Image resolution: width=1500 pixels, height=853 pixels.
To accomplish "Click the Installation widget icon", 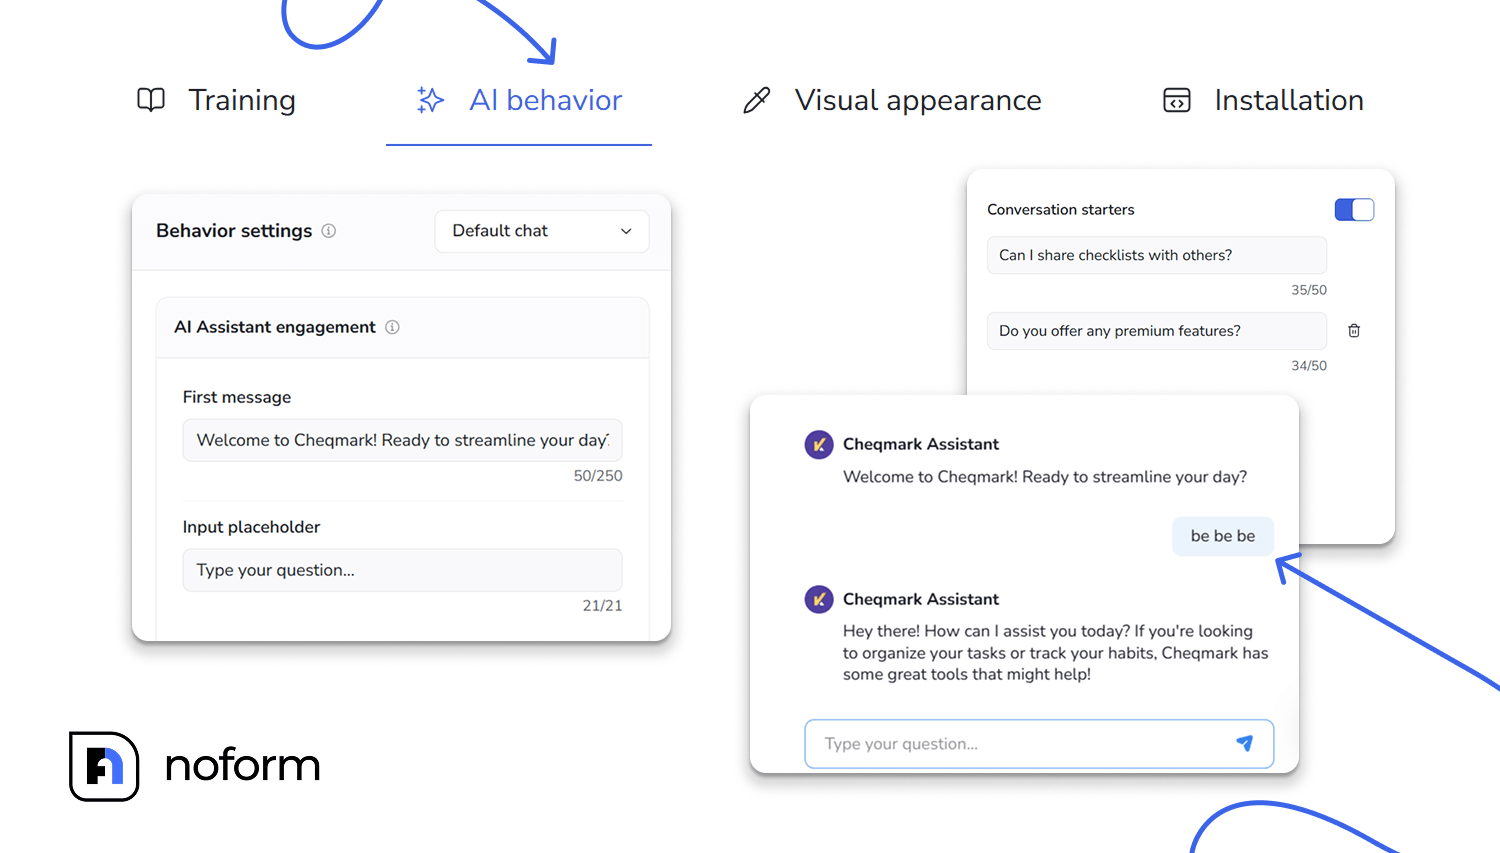I will pos(1177,99).
